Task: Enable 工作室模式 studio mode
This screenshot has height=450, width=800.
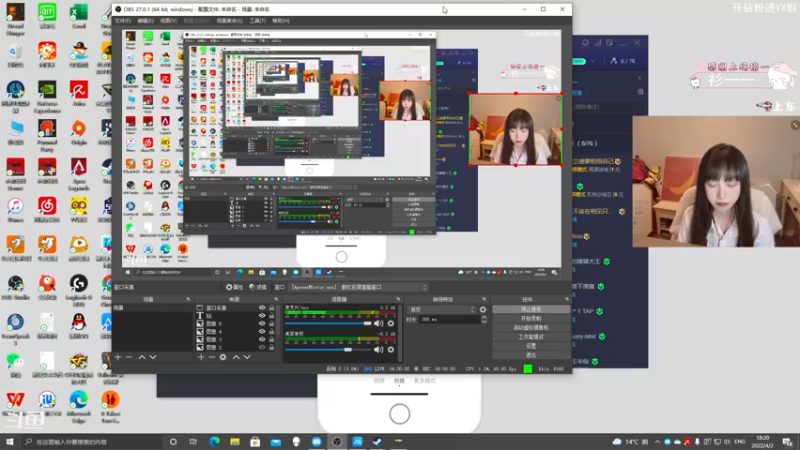Action: [x=531, y=337]
